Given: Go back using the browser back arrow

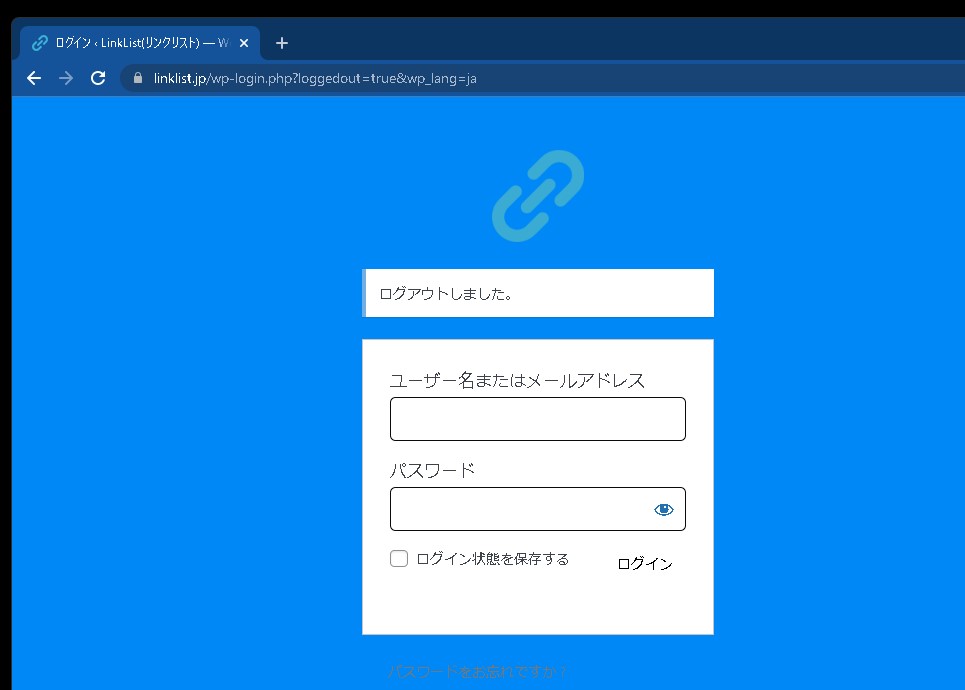Looking at the screenshot, I should (x=34, y=78).
